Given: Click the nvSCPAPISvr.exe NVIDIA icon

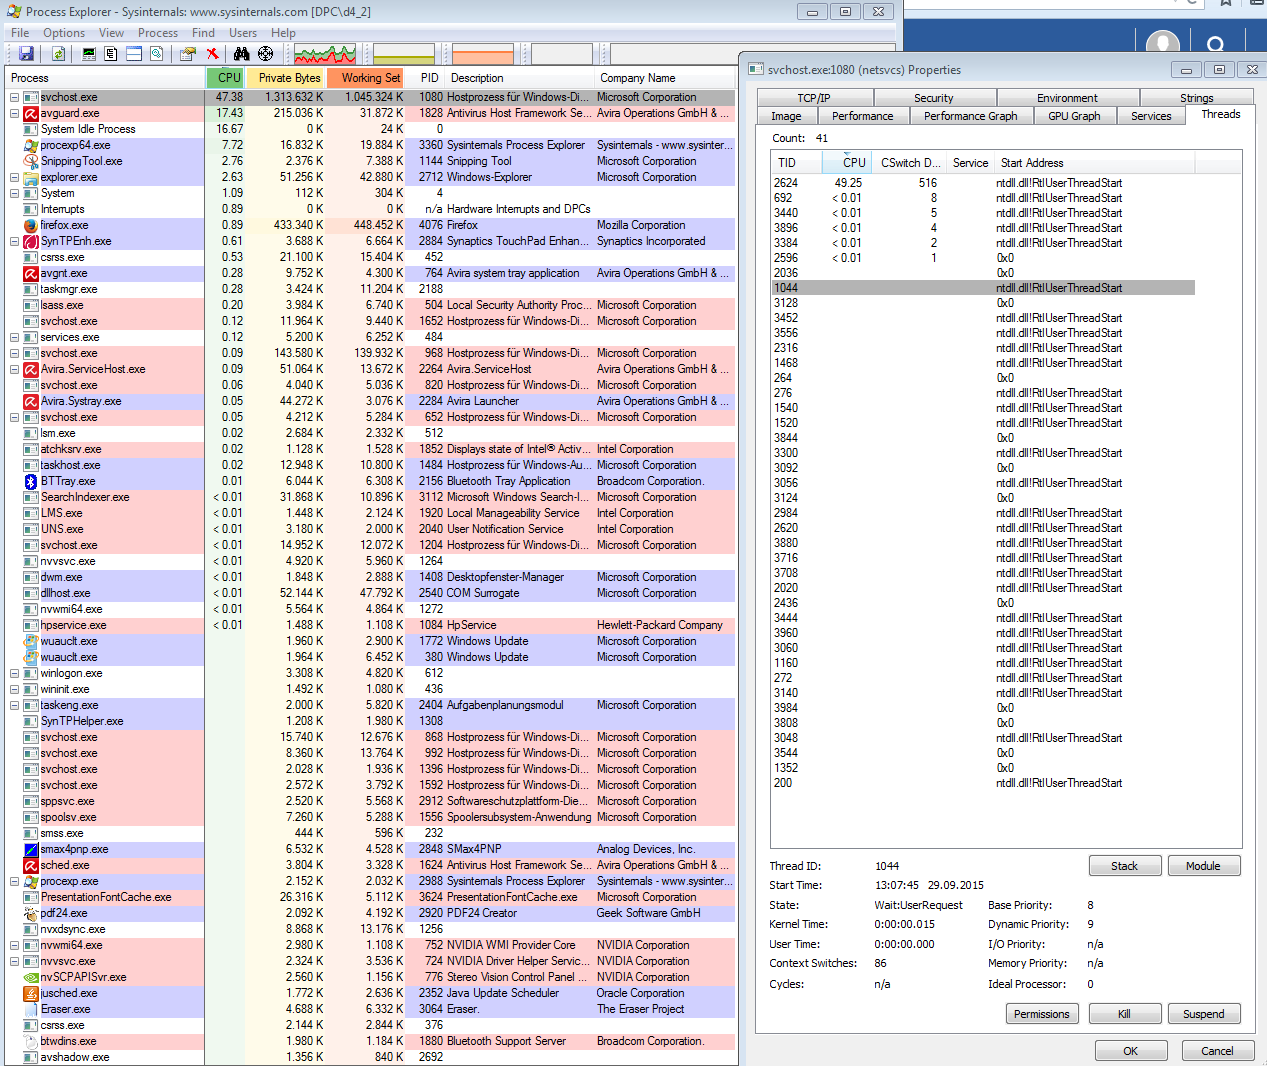Looking at the screenshot, I should pos(31,977).
